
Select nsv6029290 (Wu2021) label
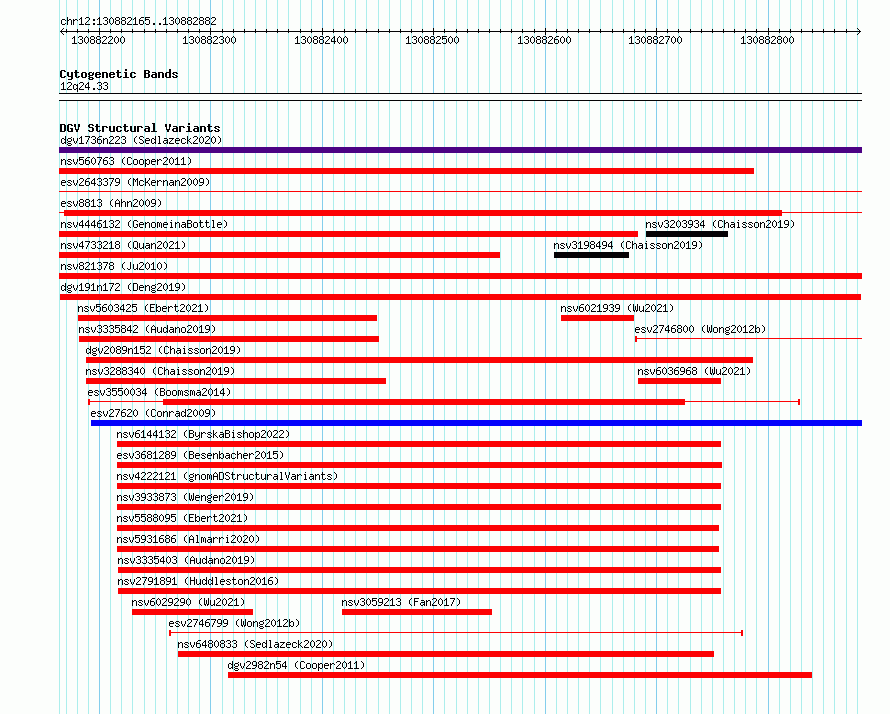[188, 602]
